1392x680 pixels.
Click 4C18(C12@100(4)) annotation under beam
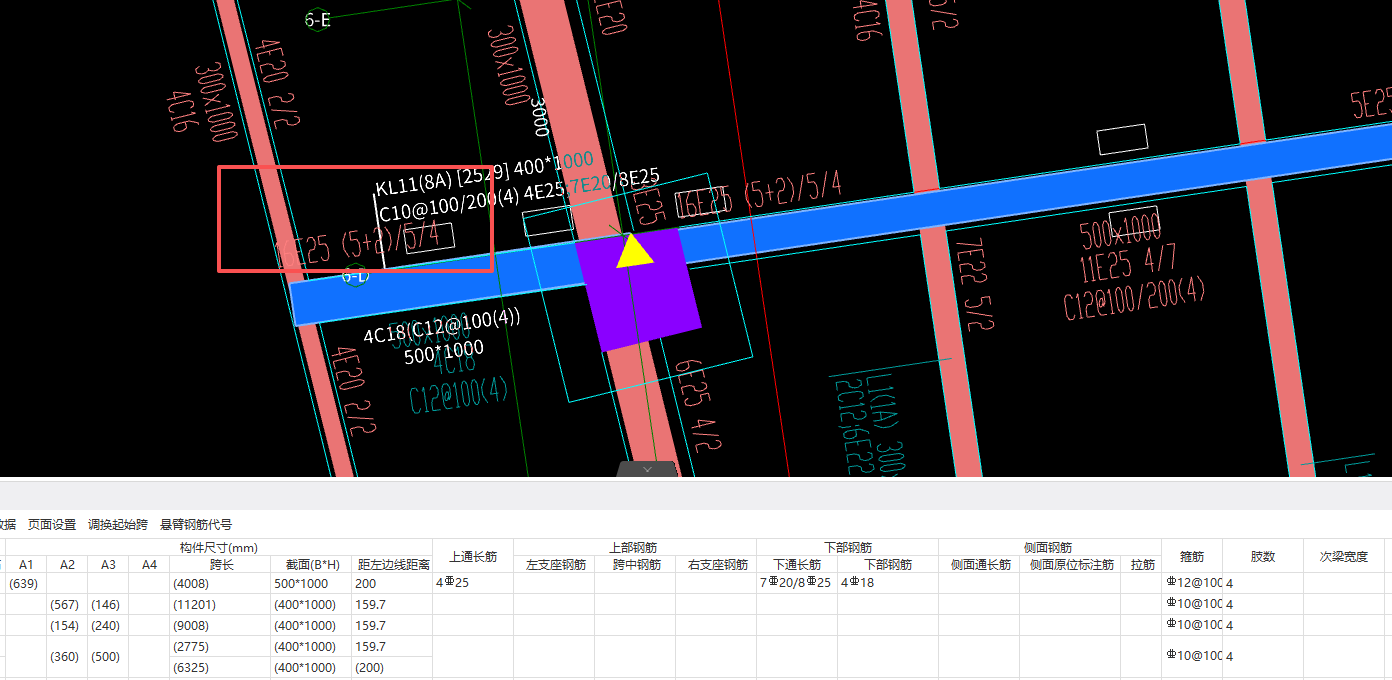[x=442, y=327]
